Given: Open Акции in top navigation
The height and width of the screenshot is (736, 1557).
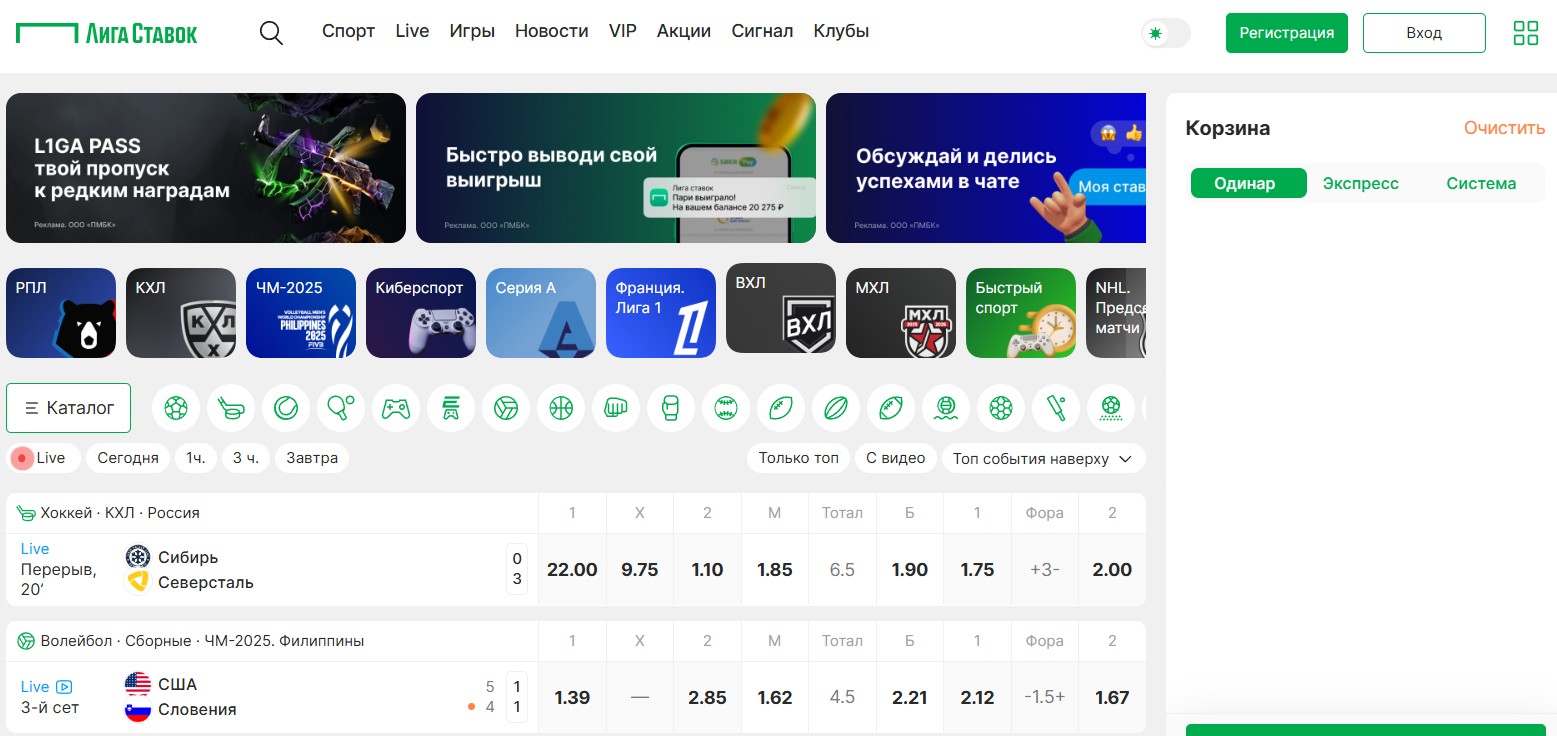Looking at the screenshot, I should (684, 31).
